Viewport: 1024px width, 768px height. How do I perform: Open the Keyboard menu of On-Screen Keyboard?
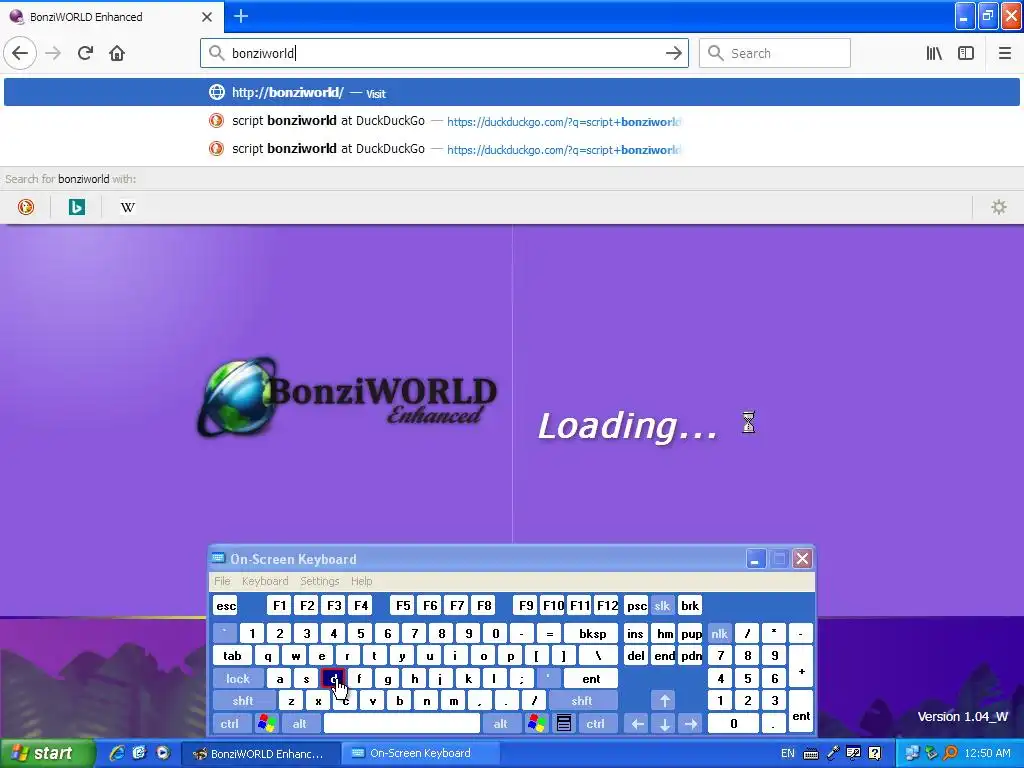pos(264,581)
